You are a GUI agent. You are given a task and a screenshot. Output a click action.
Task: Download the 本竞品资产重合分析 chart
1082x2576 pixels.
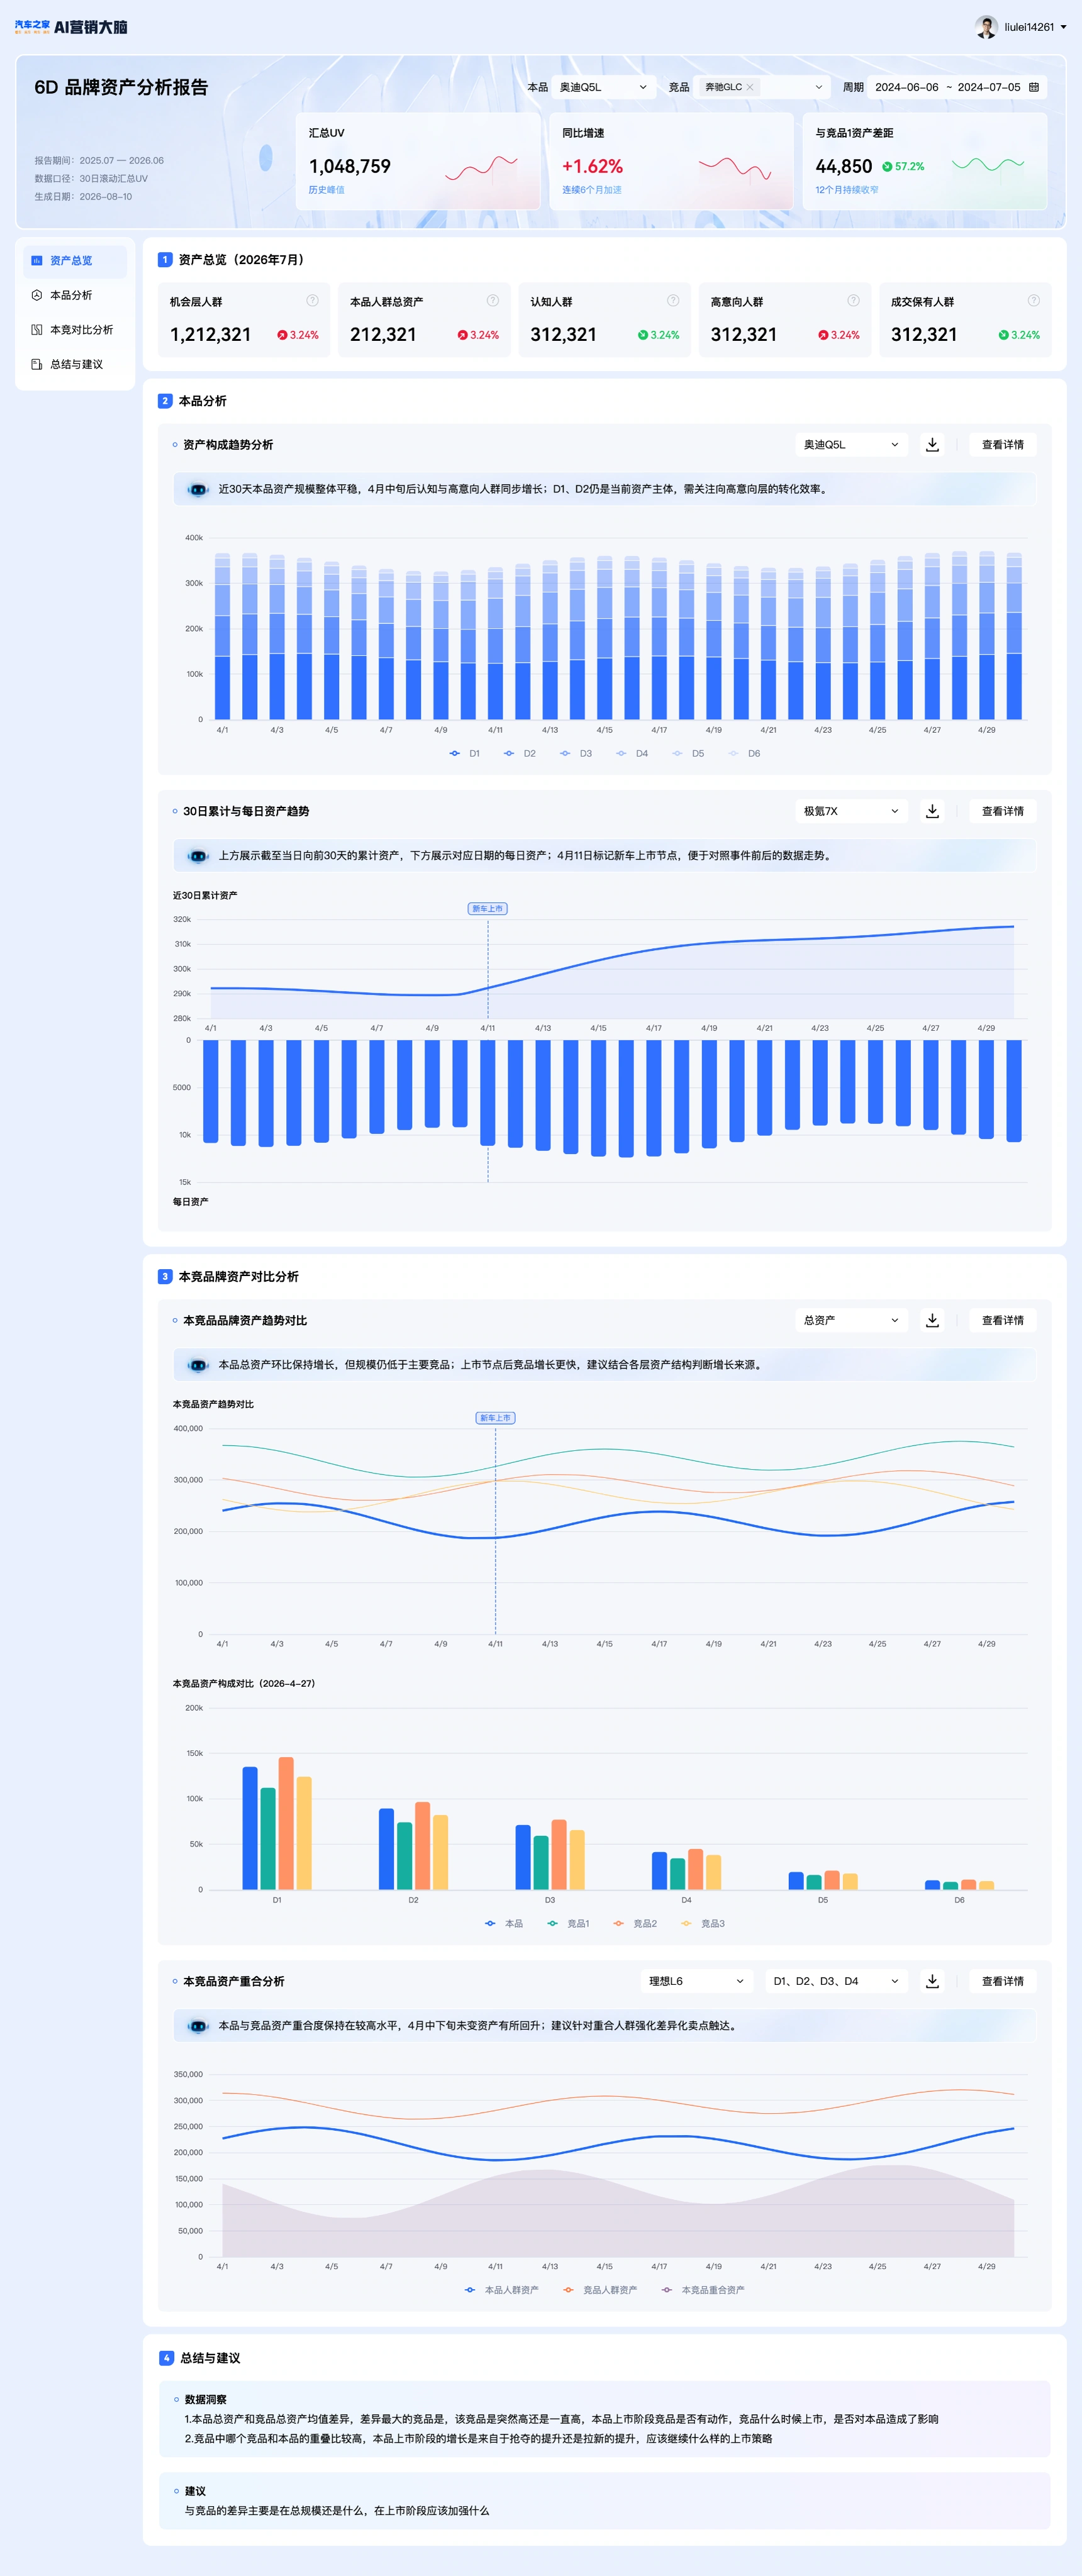click(932, 1981)
